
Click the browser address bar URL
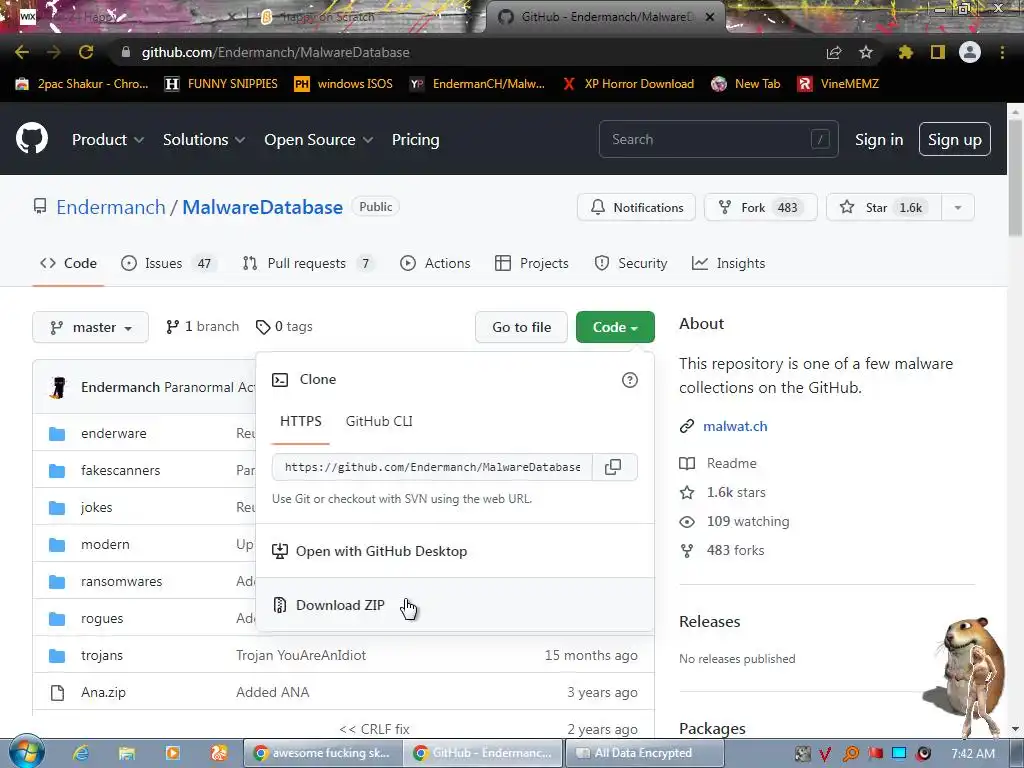pos(275,52)
